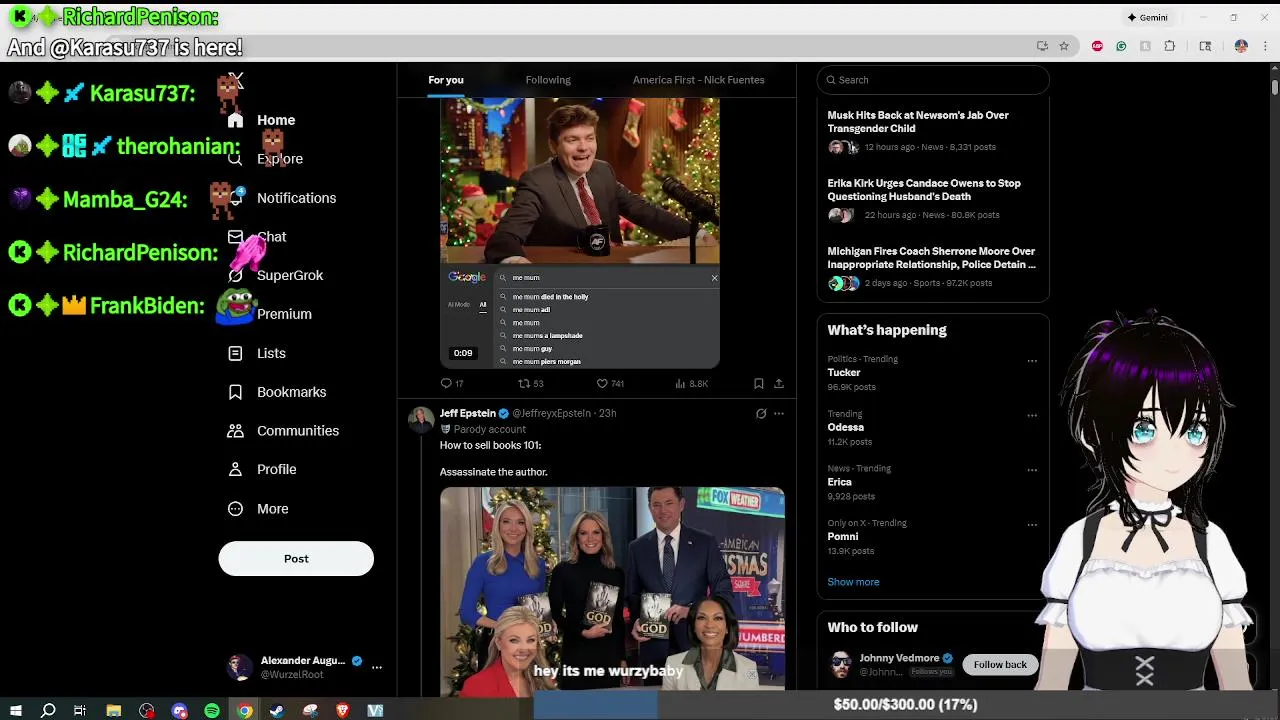Open the Gemini button in Chrome

pyautogui.click(x=1147, y=17)
